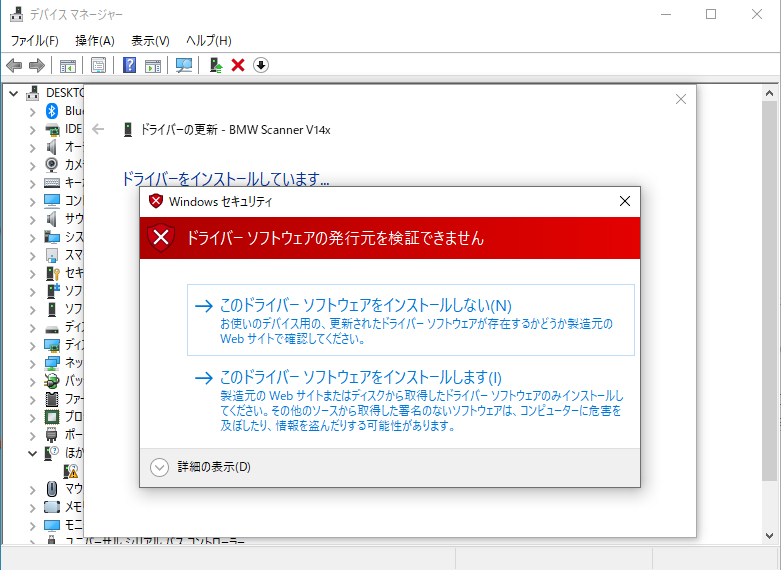Click the Update driver toolbar icon with green arrow

click(x=216, y=65)
